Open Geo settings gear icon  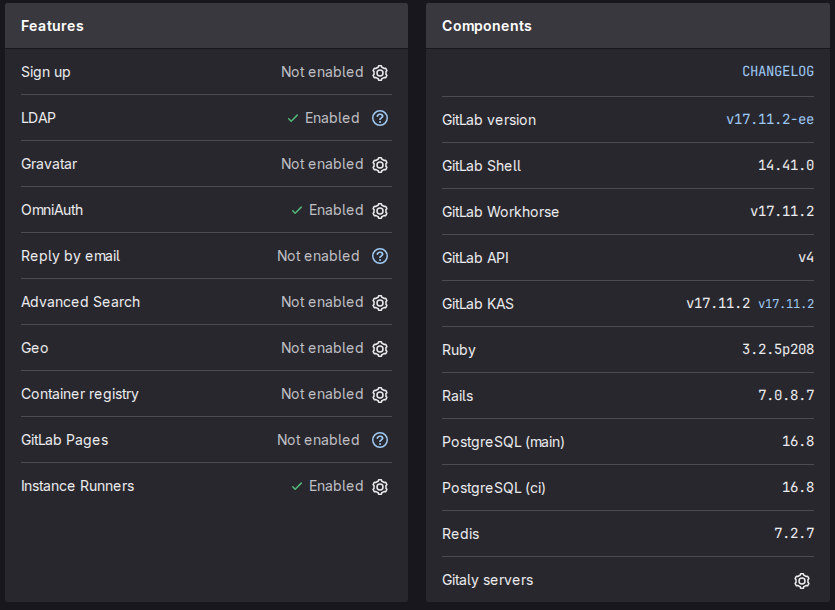pos(380,349)
